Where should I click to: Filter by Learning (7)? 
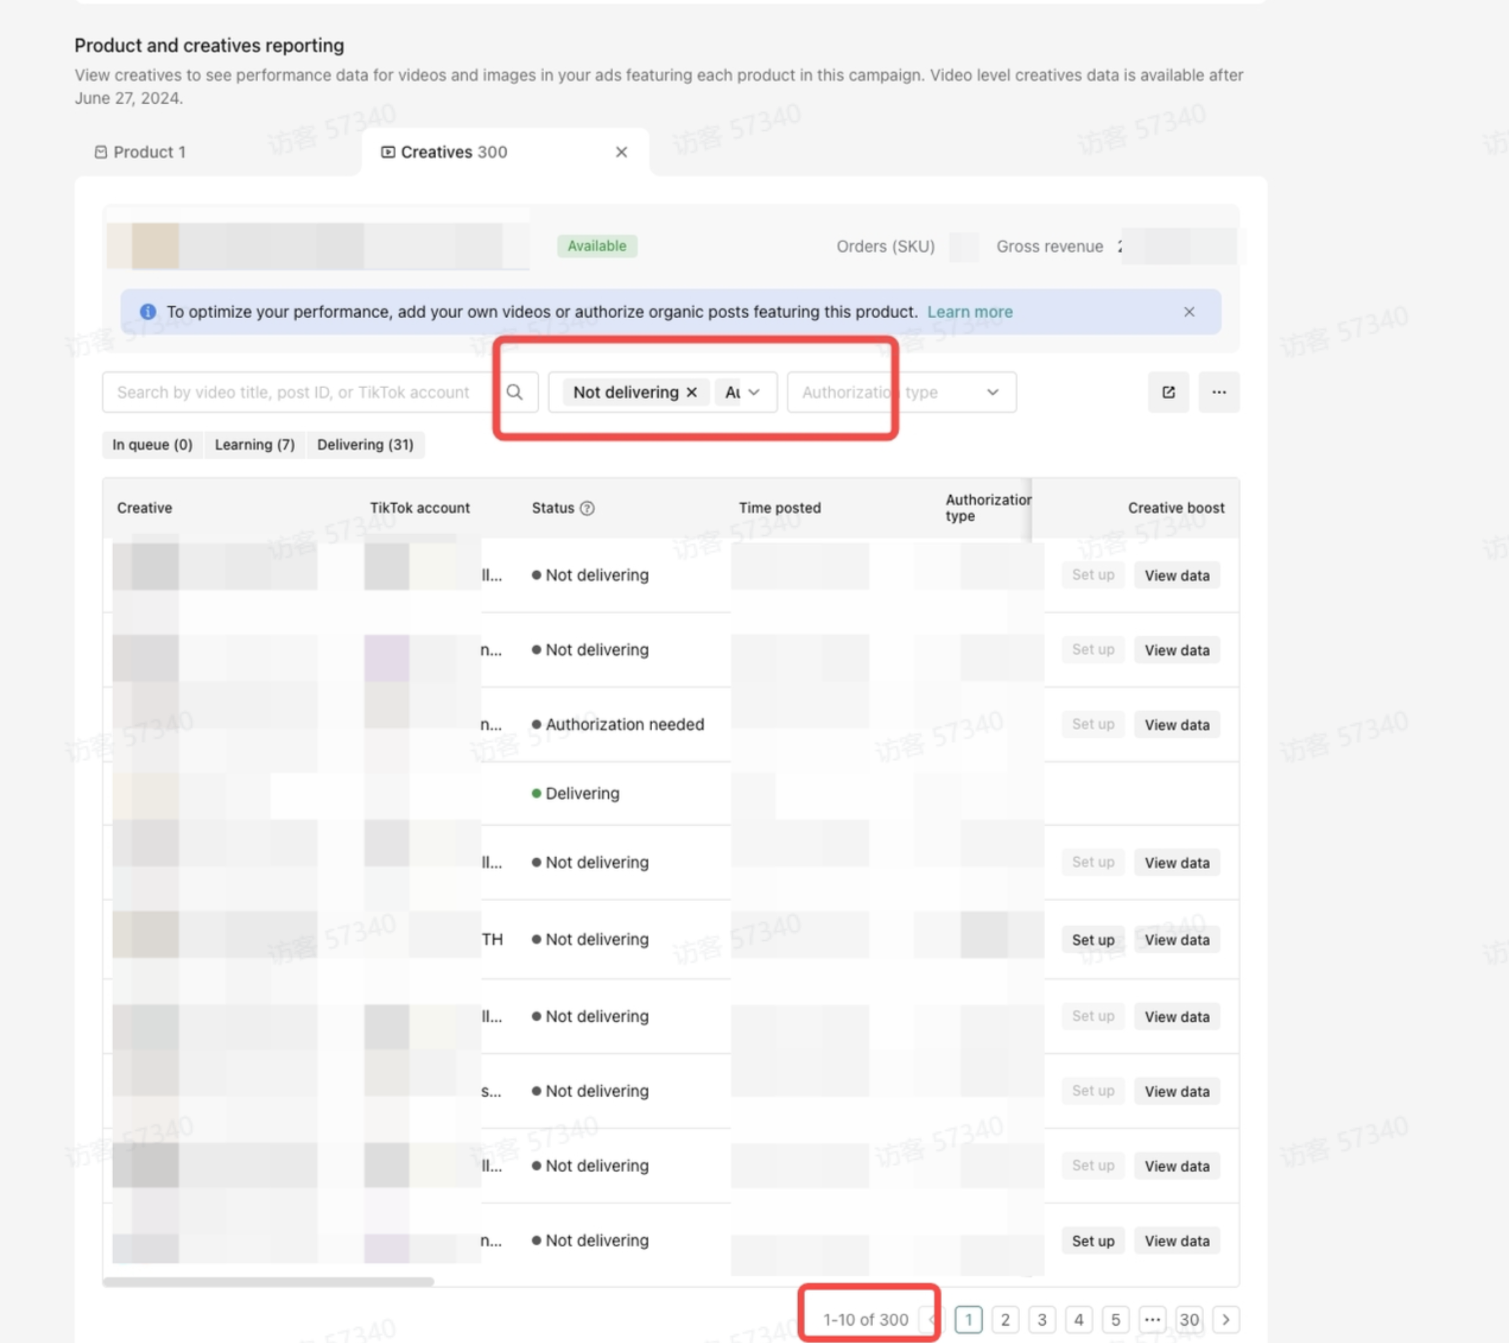[x=255, y=445]
